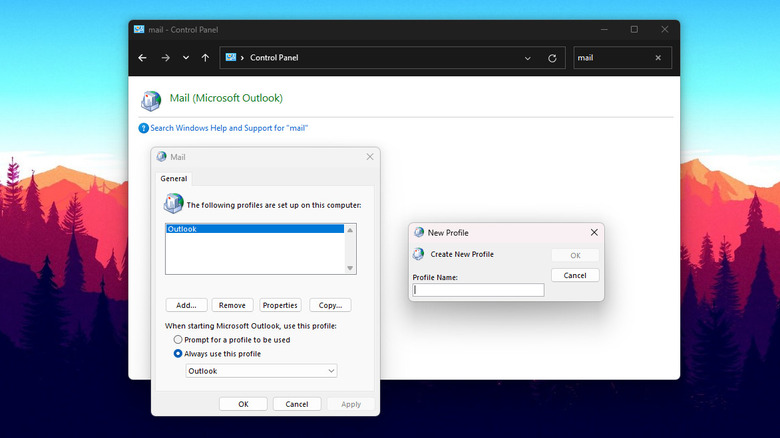This screenshot has width=780, height=438.
Task: Refresh the Control Panel view
Action: [x=552, y=58]
